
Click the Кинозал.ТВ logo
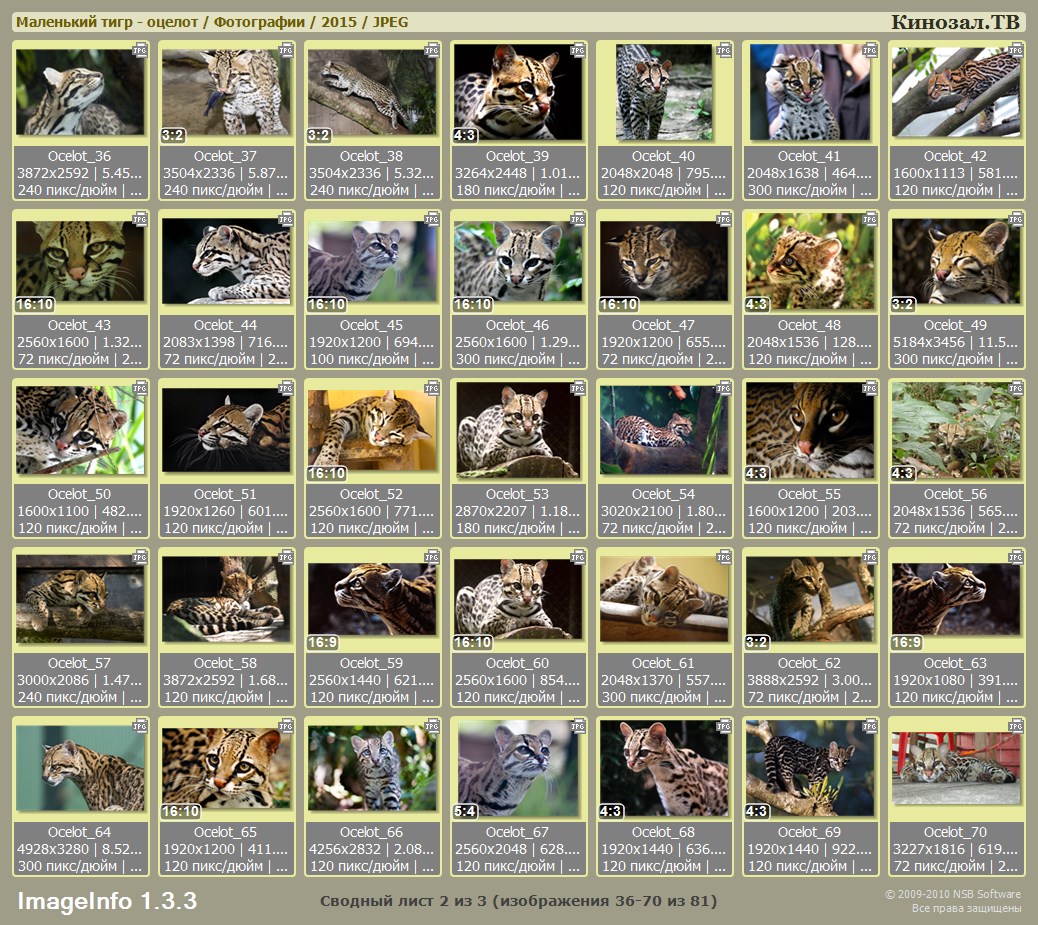[x=955, y=22]
